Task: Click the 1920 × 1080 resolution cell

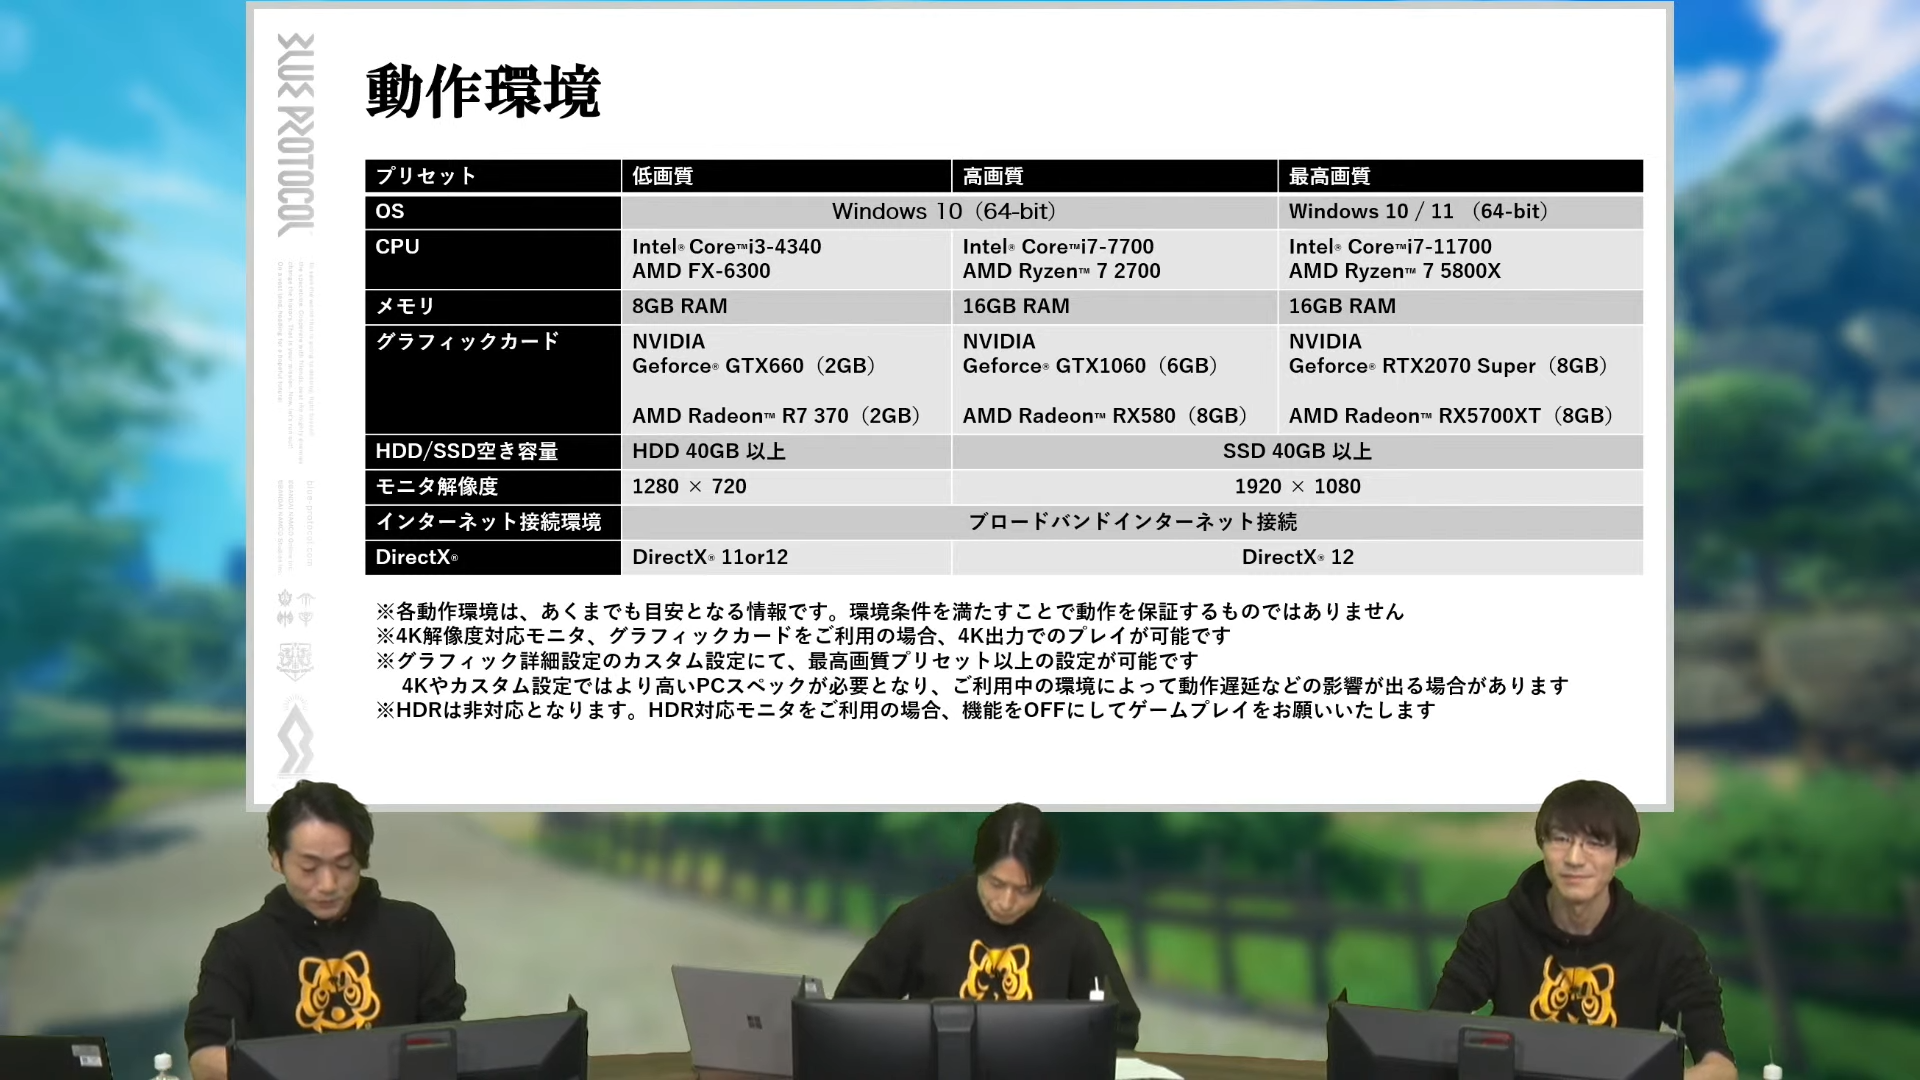Action: tap(1298, 487)
